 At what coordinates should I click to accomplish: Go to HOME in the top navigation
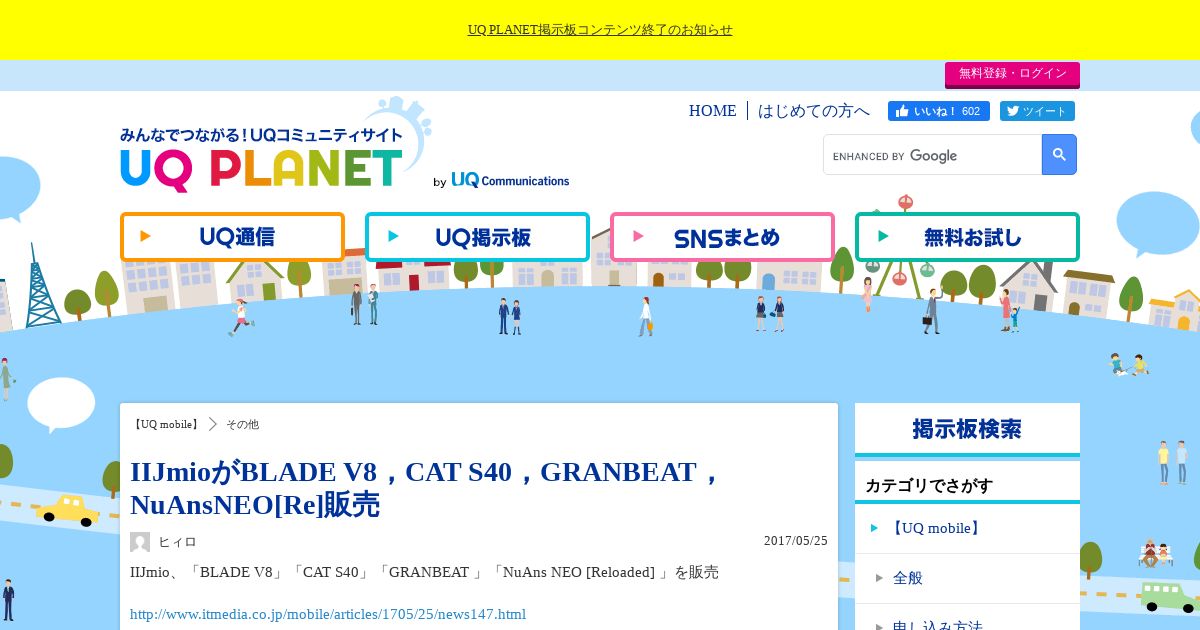coord(712,111)
